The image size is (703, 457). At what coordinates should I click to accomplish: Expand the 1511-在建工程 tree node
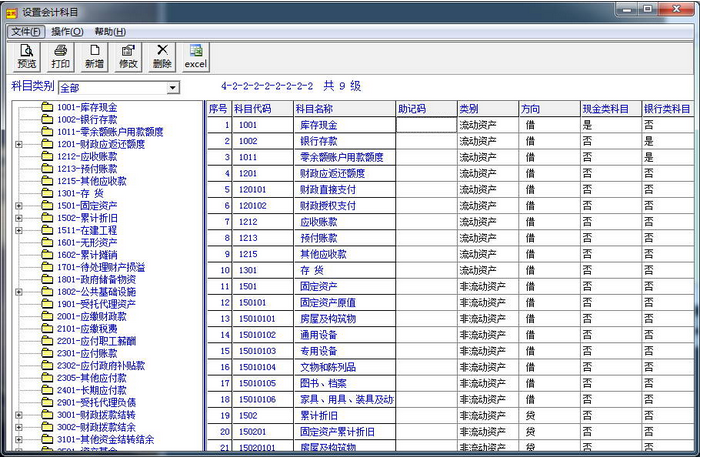pyautogui.click(x=19, y=230)
